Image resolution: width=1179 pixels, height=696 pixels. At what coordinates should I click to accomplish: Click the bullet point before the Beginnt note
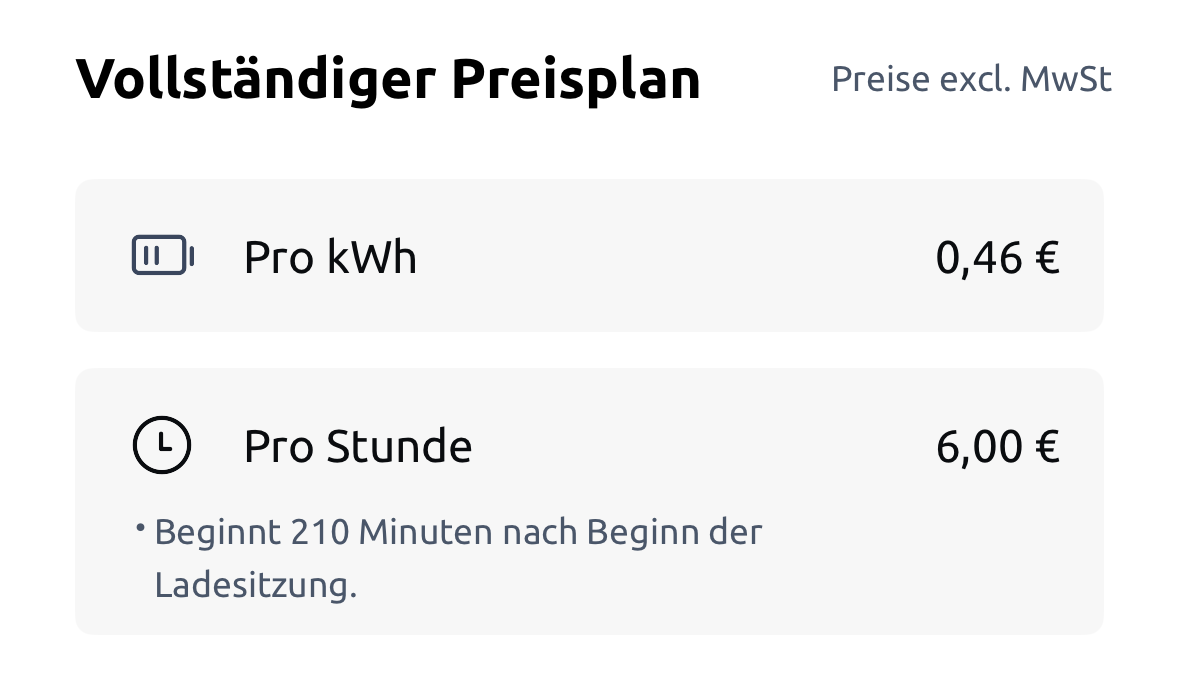point(141,526)
